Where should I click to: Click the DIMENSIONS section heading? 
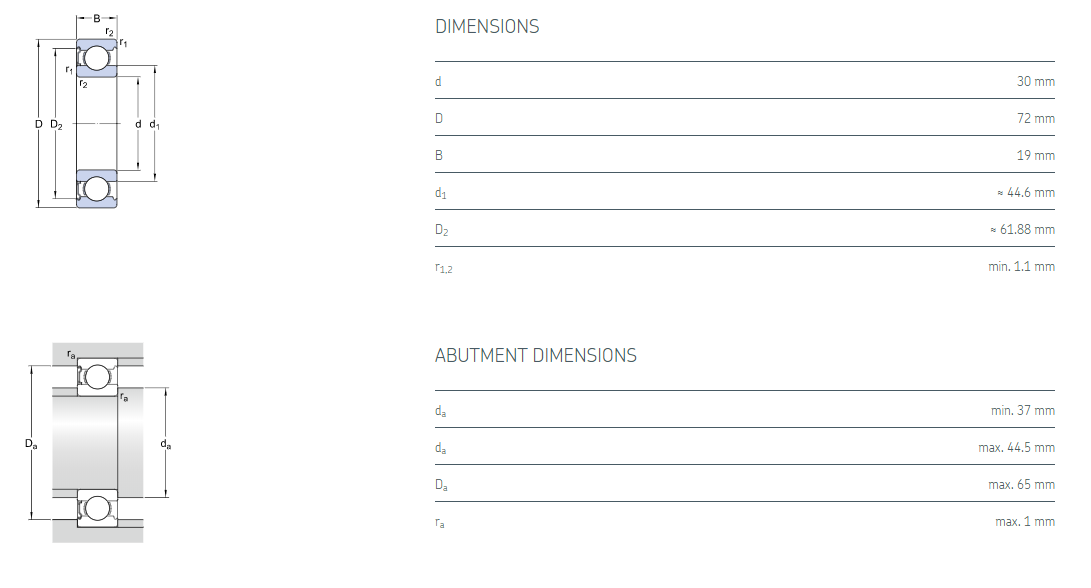(x=487, y=27)
